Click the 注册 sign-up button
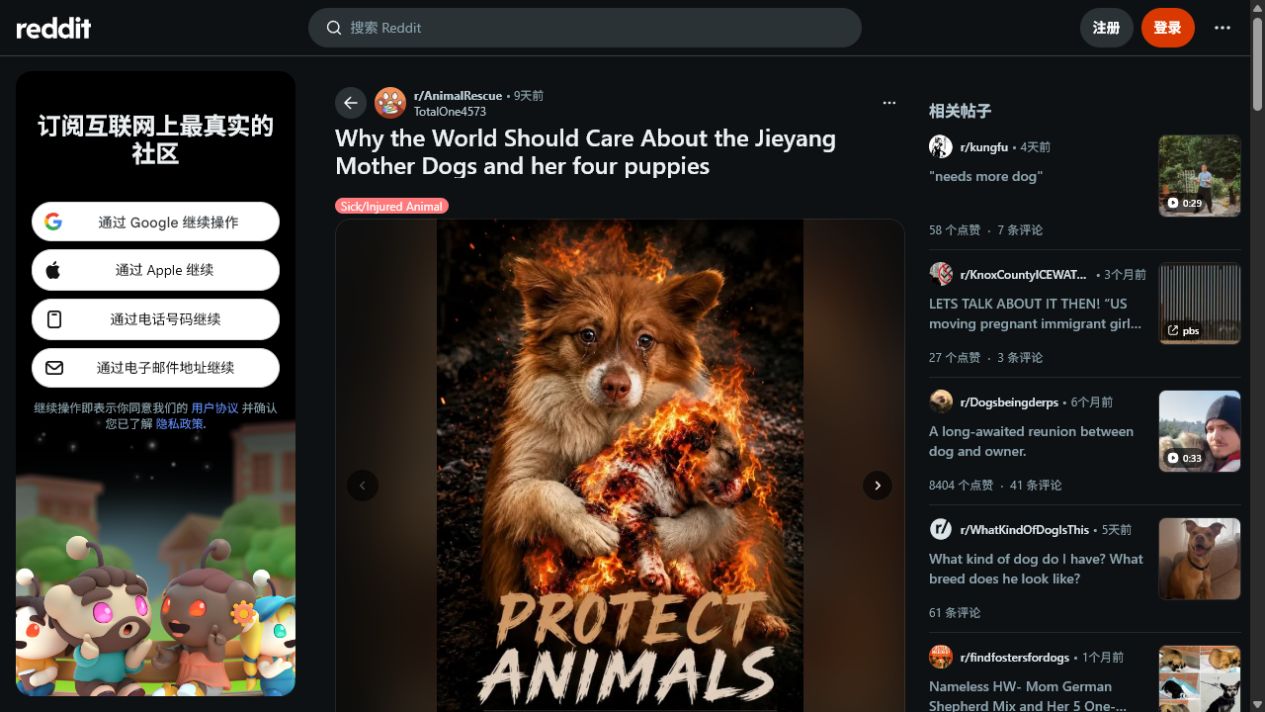The width and height of the screenshot is (1265, 712). tap(1106, 28)
